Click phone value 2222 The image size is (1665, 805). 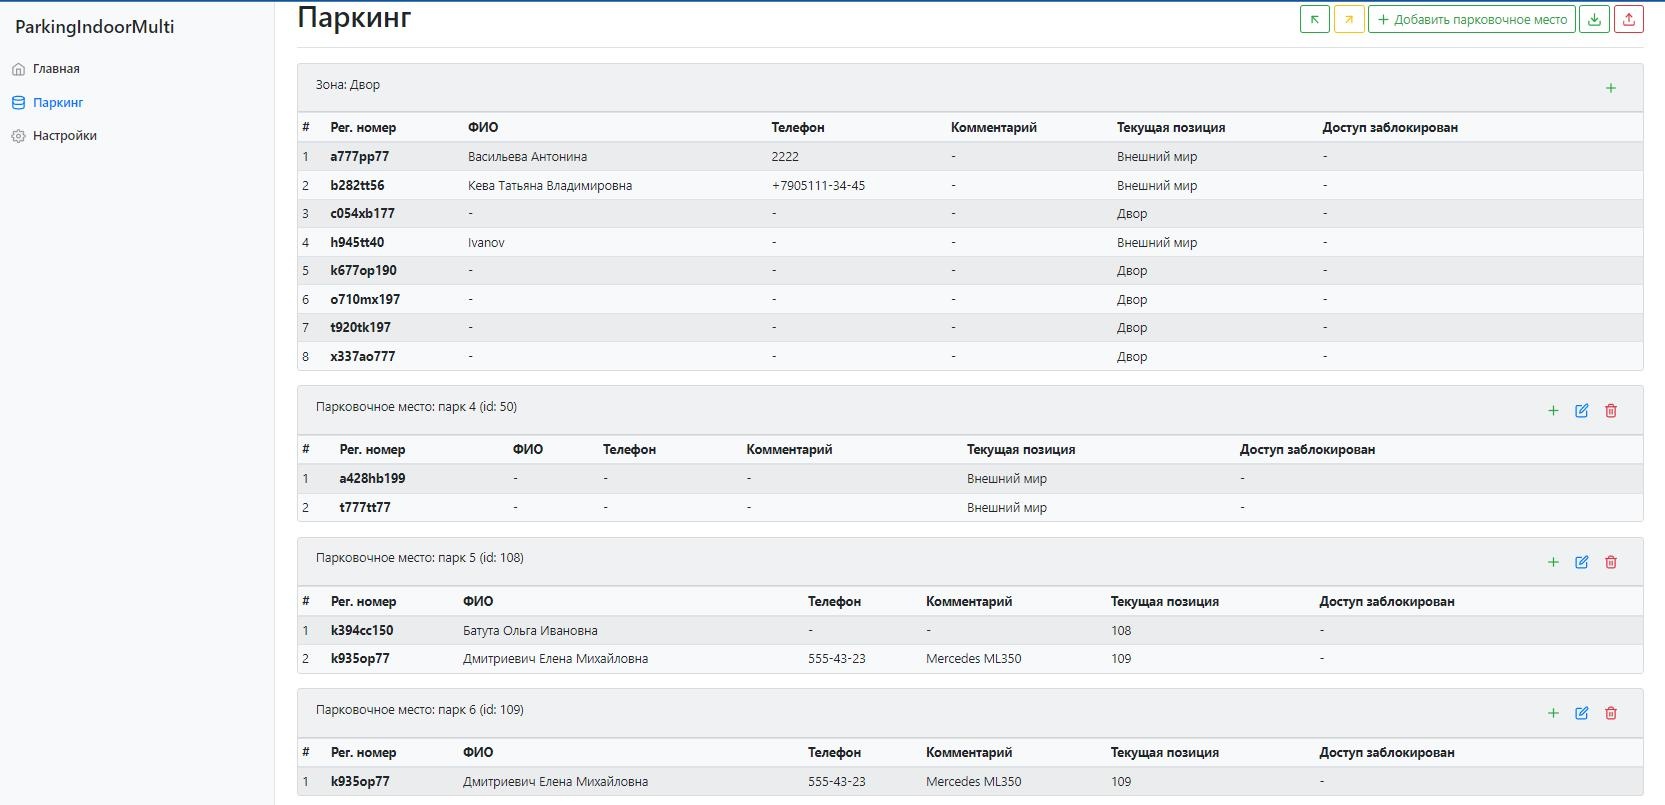click(785, 157)
